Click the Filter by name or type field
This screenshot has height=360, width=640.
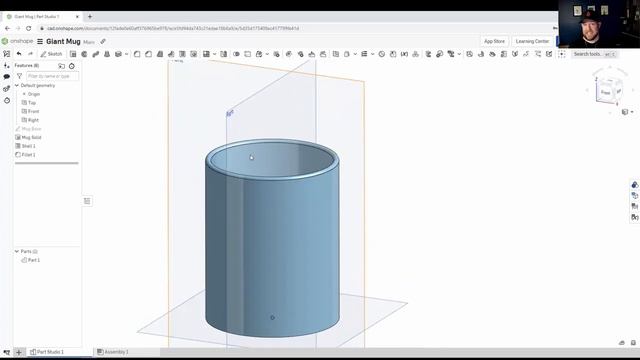pos(52,76)
